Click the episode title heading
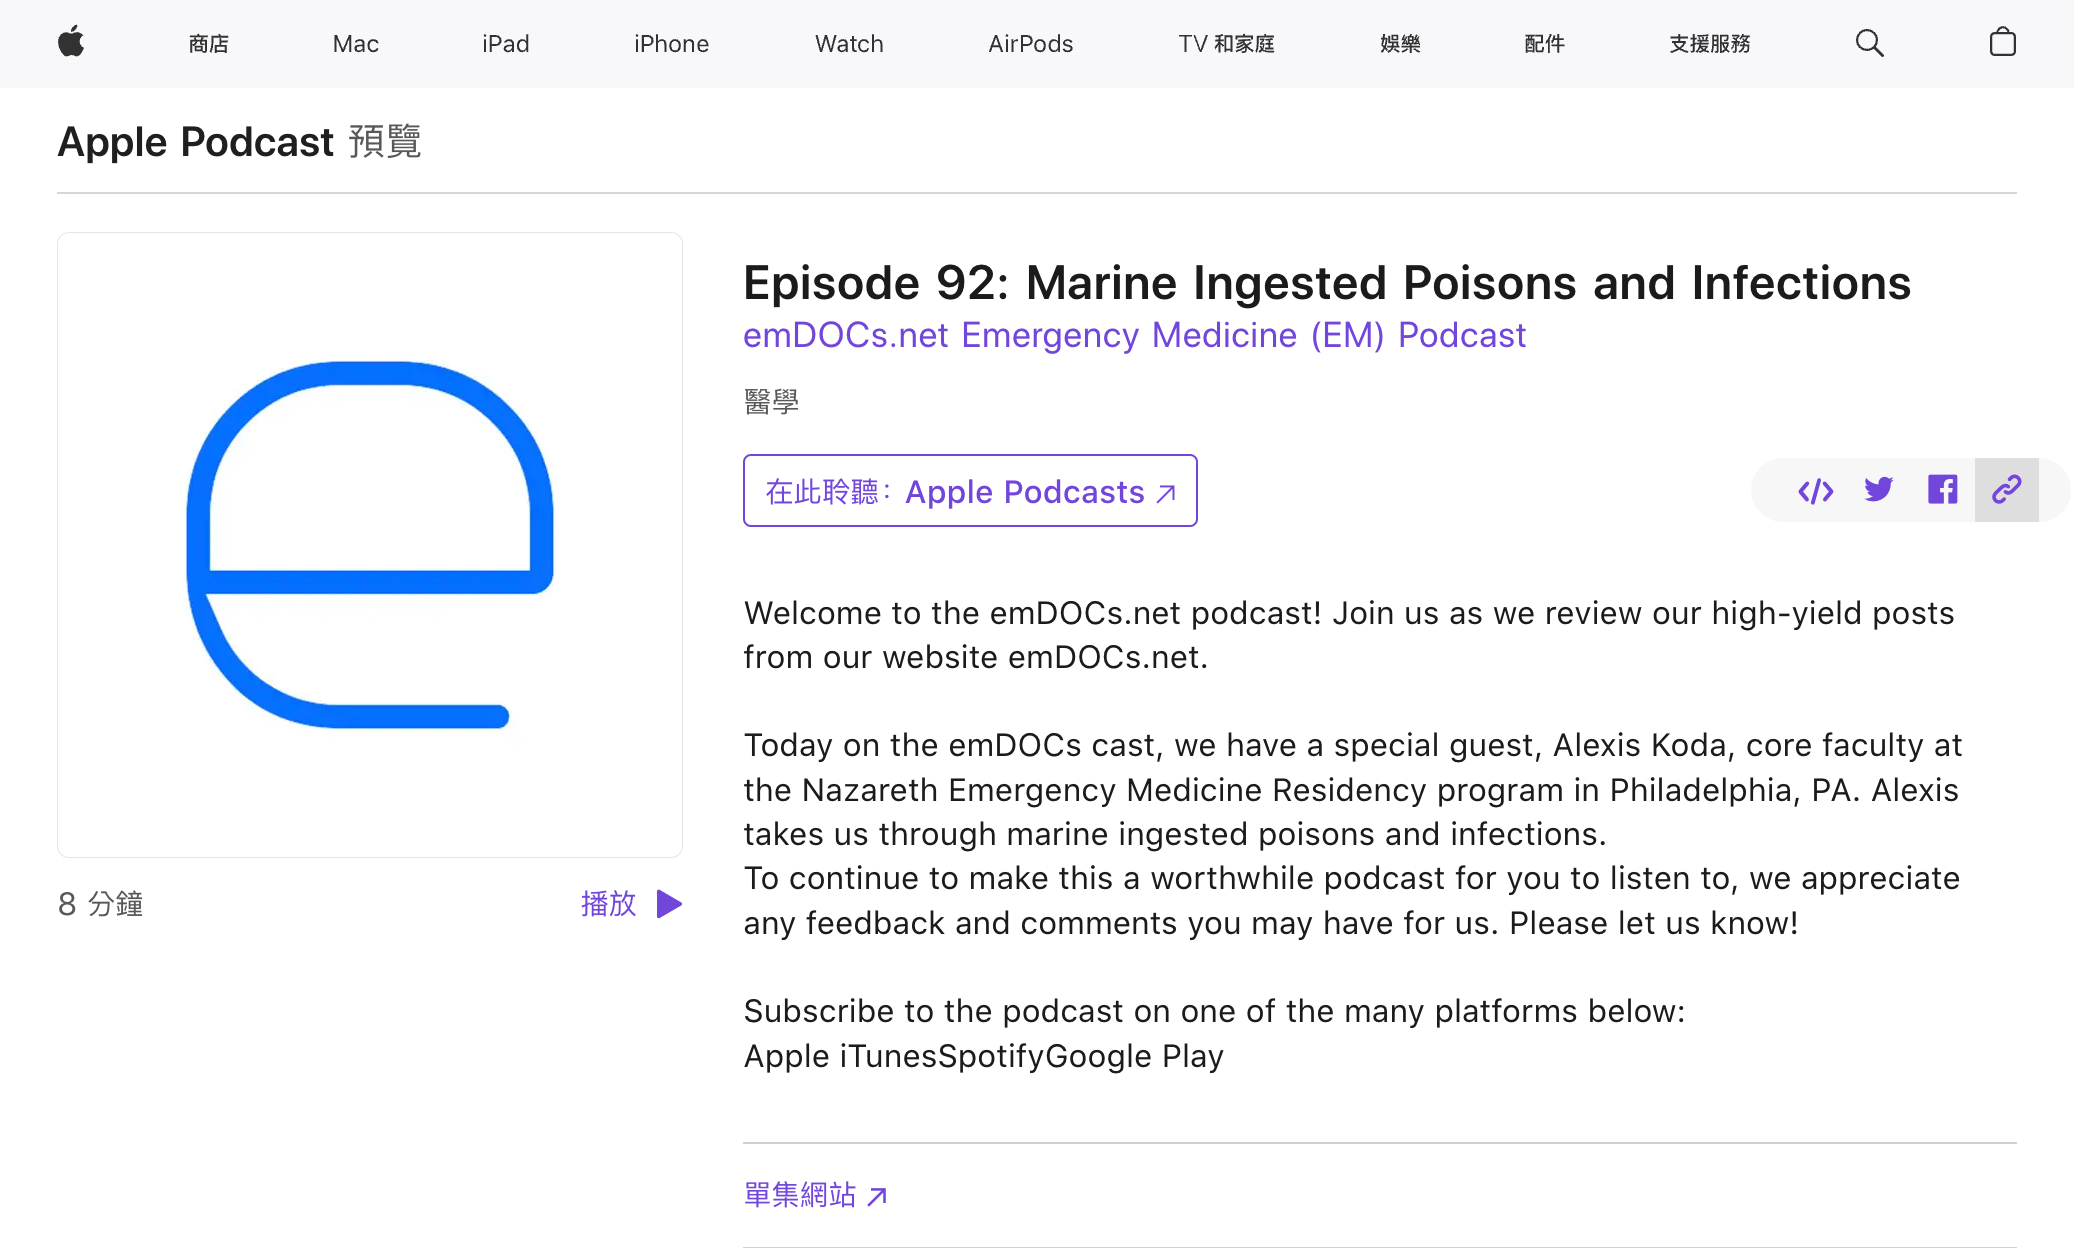The height and width of the screenshot is (1248, 2074). 1327,283
